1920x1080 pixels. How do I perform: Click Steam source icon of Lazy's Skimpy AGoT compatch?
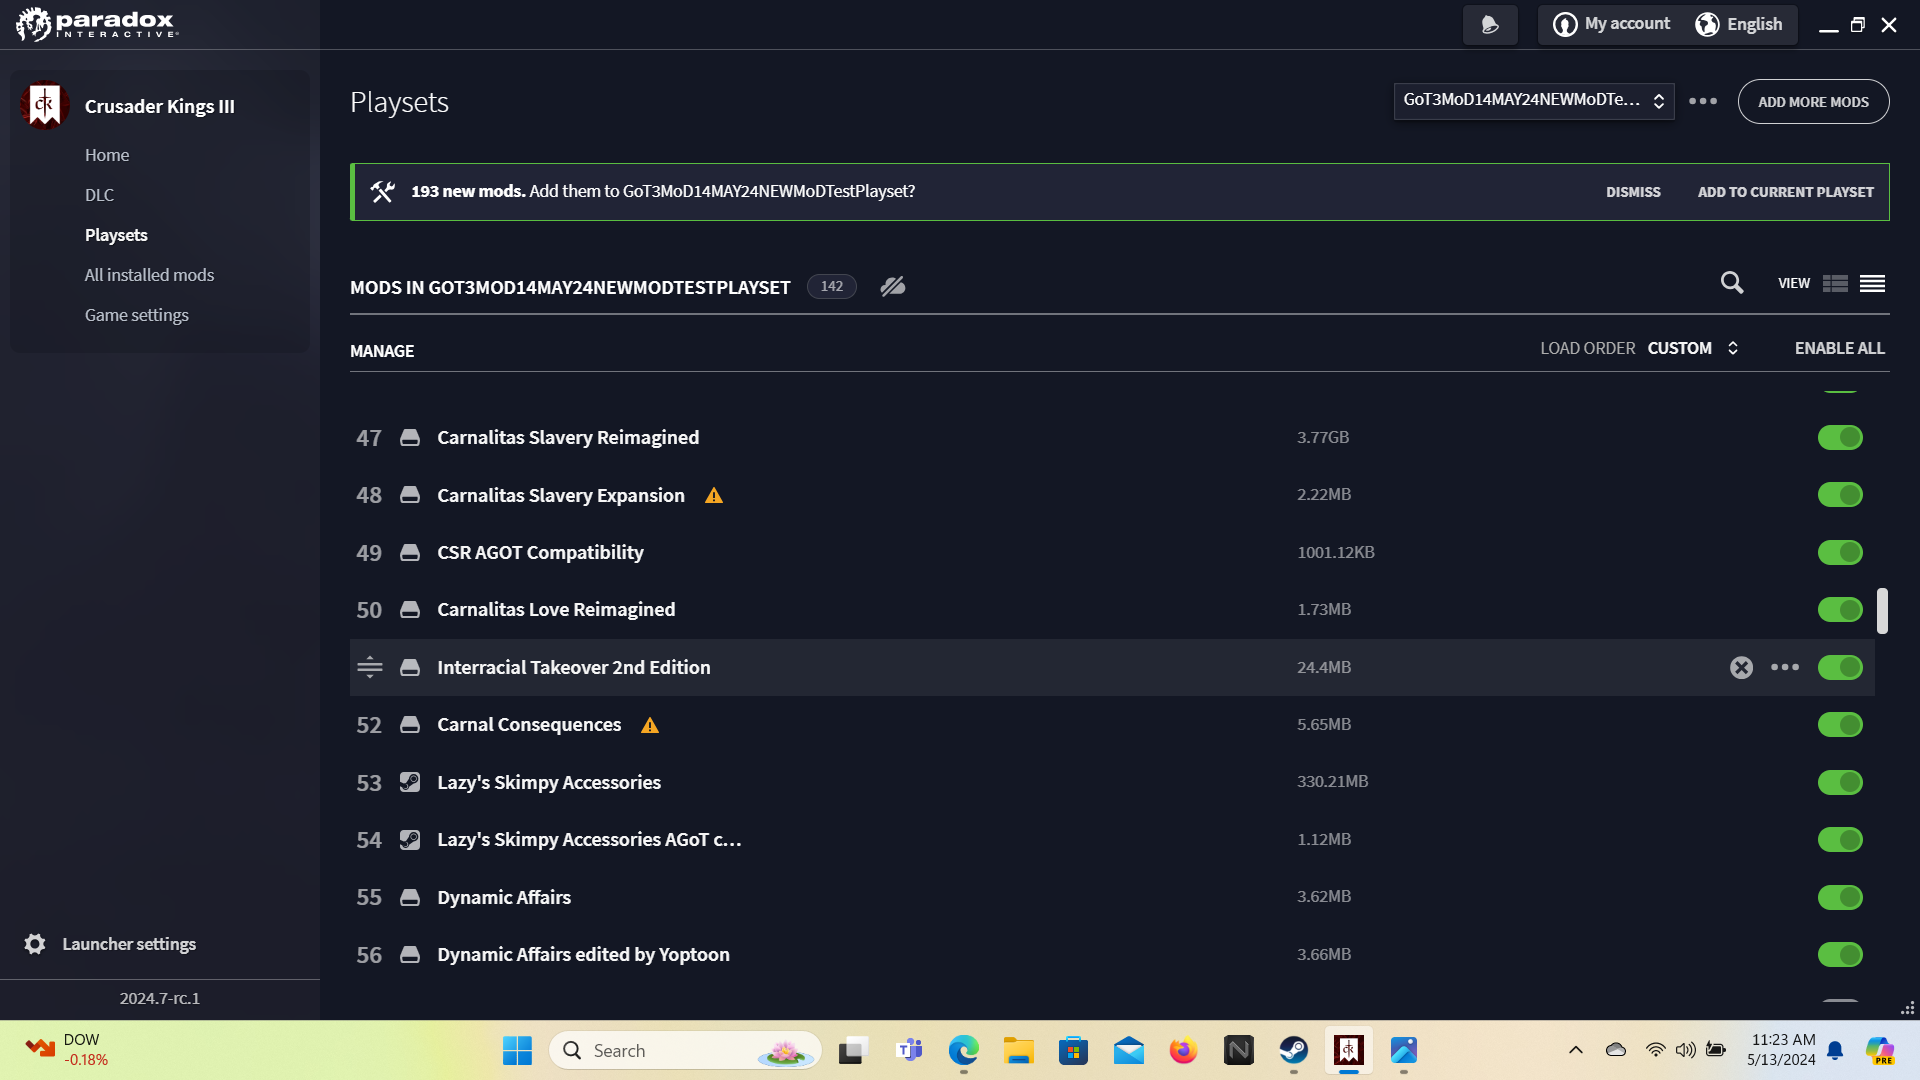(410, 840)
